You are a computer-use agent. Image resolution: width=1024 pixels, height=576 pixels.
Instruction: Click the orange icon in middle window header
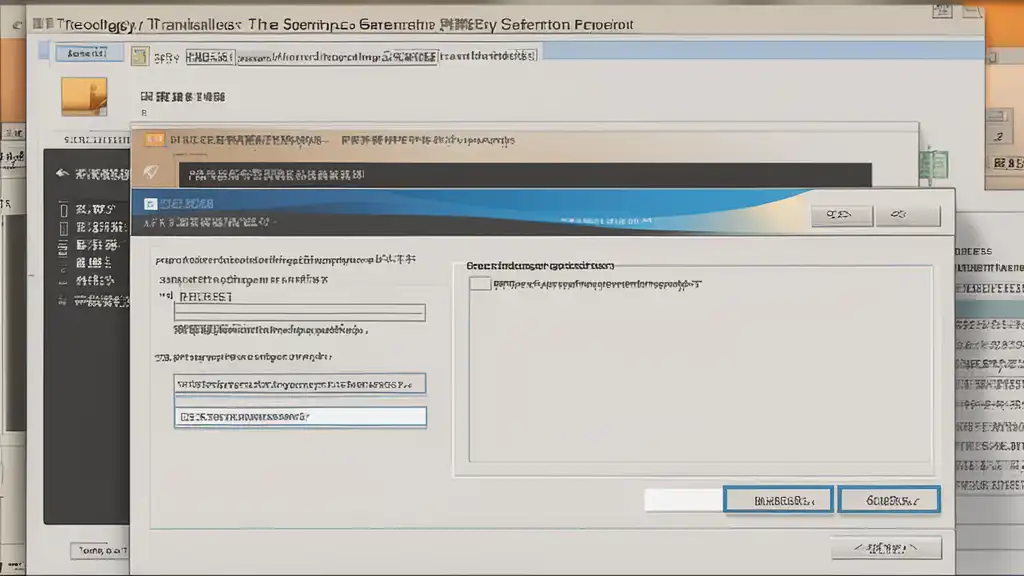pos(155,139)
